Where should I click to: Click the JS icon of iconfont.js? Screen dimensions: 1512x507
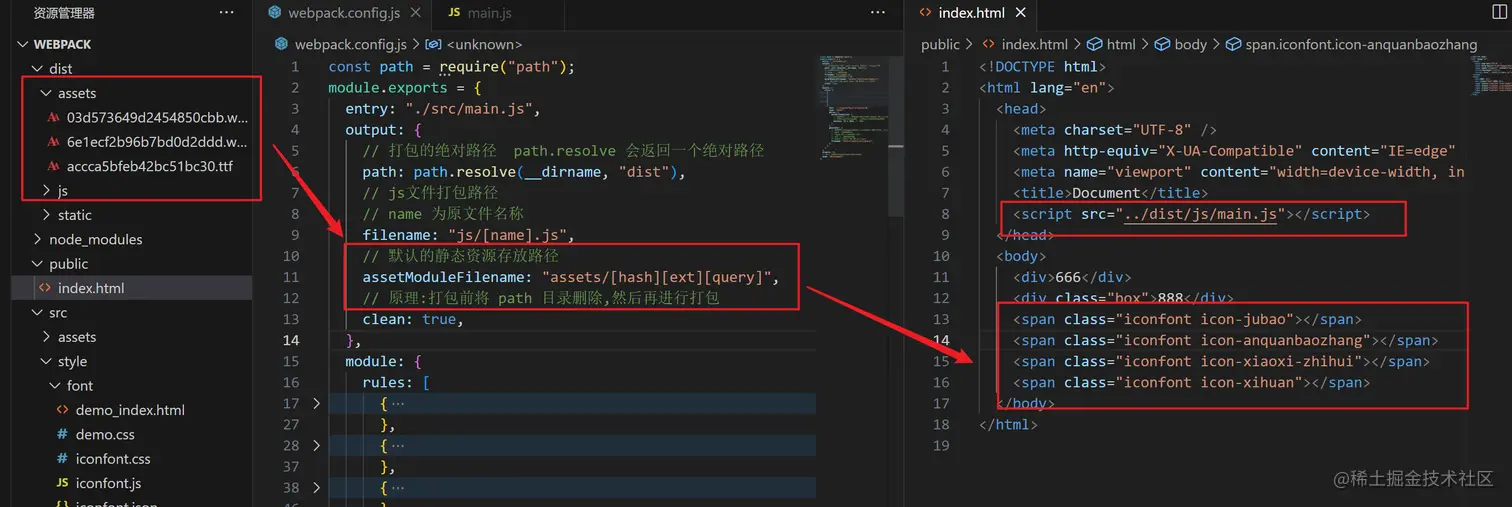pos(62,483)
